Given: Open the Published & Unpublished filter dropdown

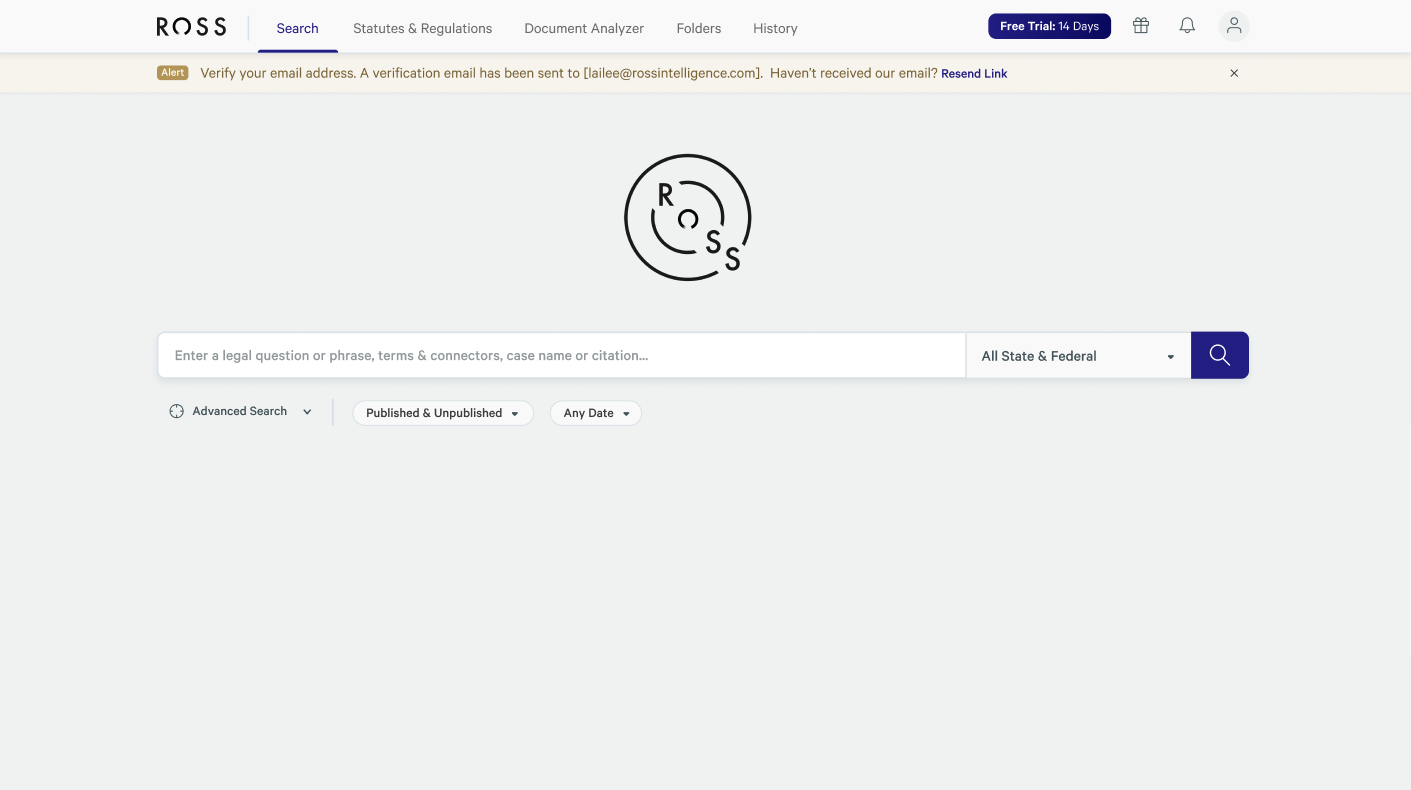Looking at the screenshot, I should [x=443, y=413].
